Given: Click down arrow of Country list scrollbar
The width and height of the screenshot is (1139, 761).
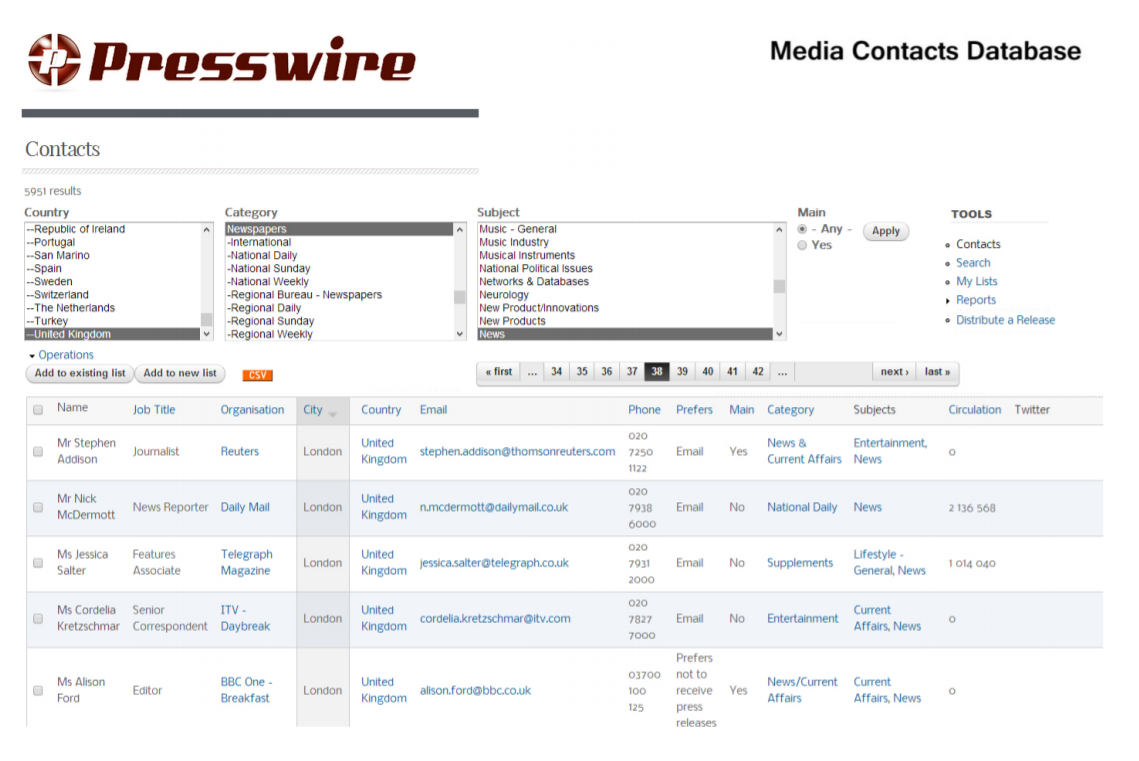Looking at the screenshot, I should click(206, 334).
